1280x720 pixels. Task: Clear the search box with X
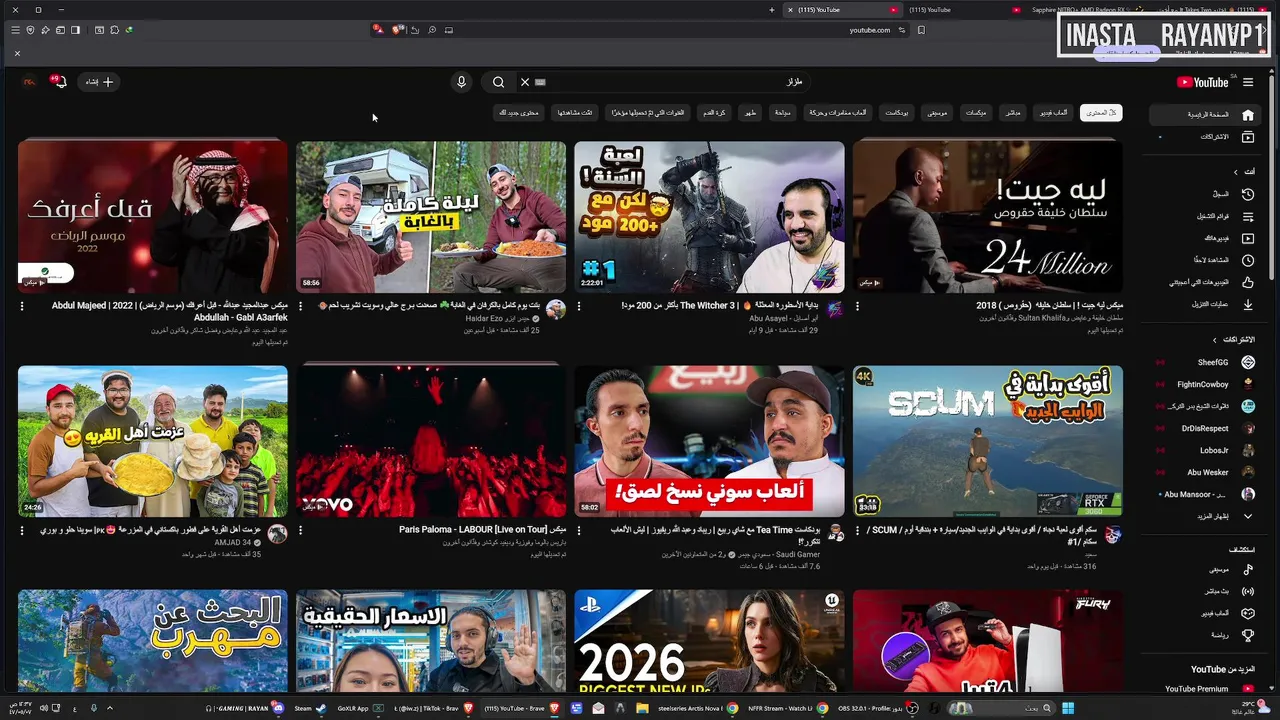tap(524, 82)
